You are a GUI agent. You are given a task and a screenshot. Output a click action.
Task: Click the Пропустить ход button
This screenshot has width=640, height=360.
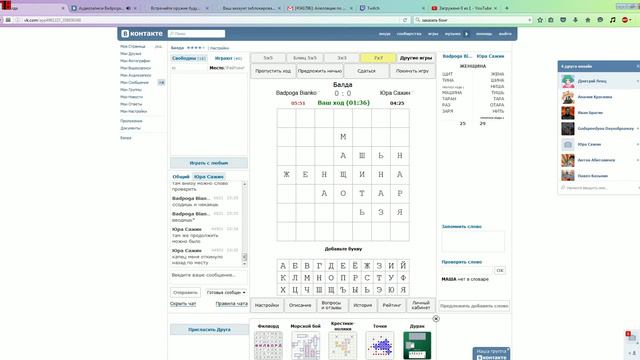(273, 71)
